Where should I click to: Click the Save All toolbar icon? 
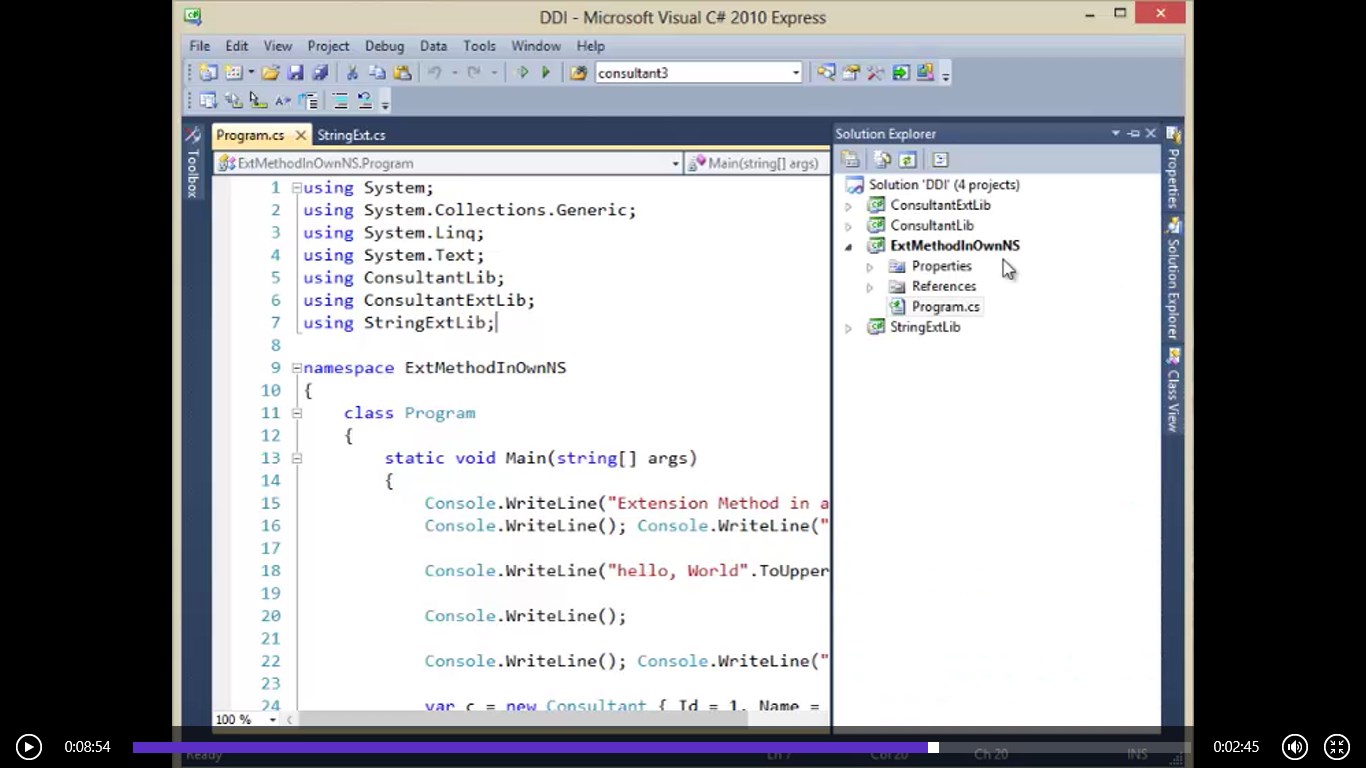[x=320, y=73]
